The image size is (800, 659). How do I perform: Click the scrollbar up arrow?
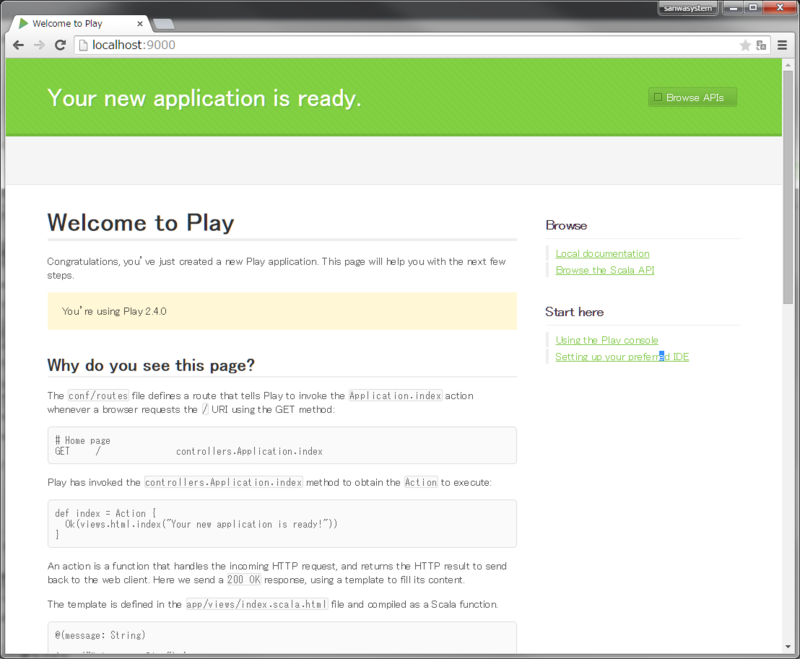788,64
